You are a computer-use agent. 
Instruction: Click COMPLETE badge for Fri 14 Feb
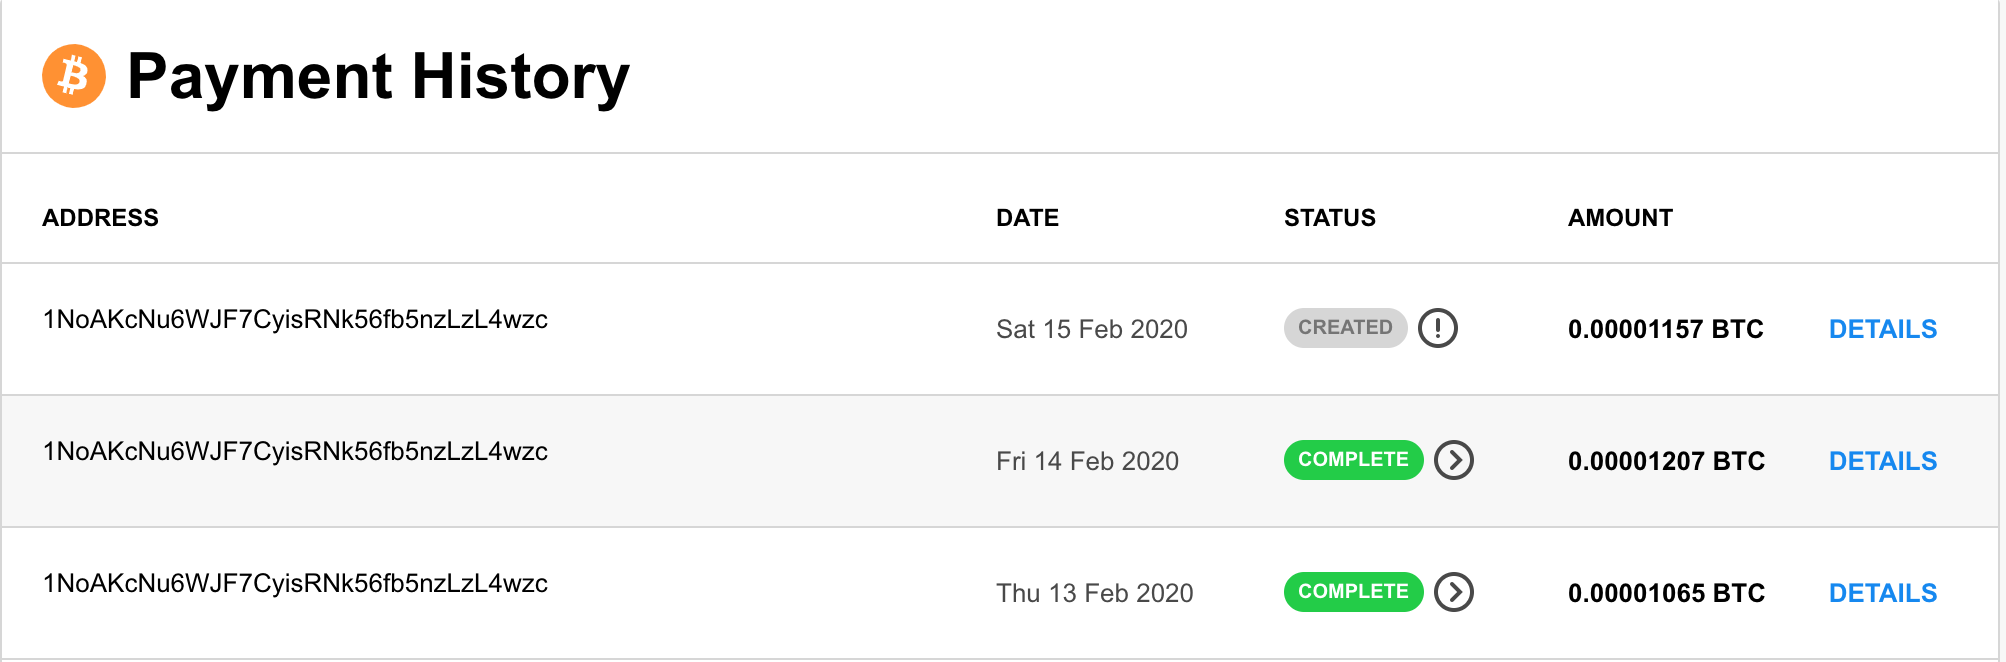(x=1353, y=460)
